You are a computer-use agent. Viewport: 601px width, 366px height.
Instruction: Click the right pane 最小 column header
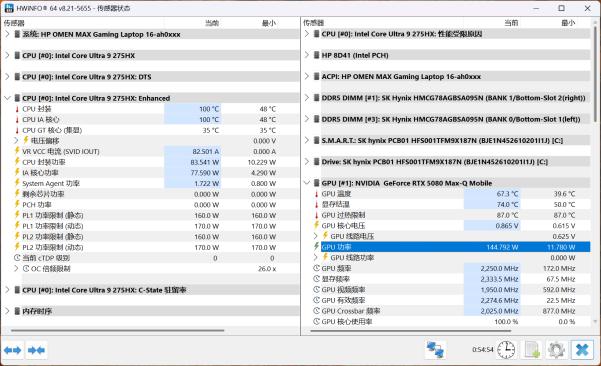coord(568,23)
